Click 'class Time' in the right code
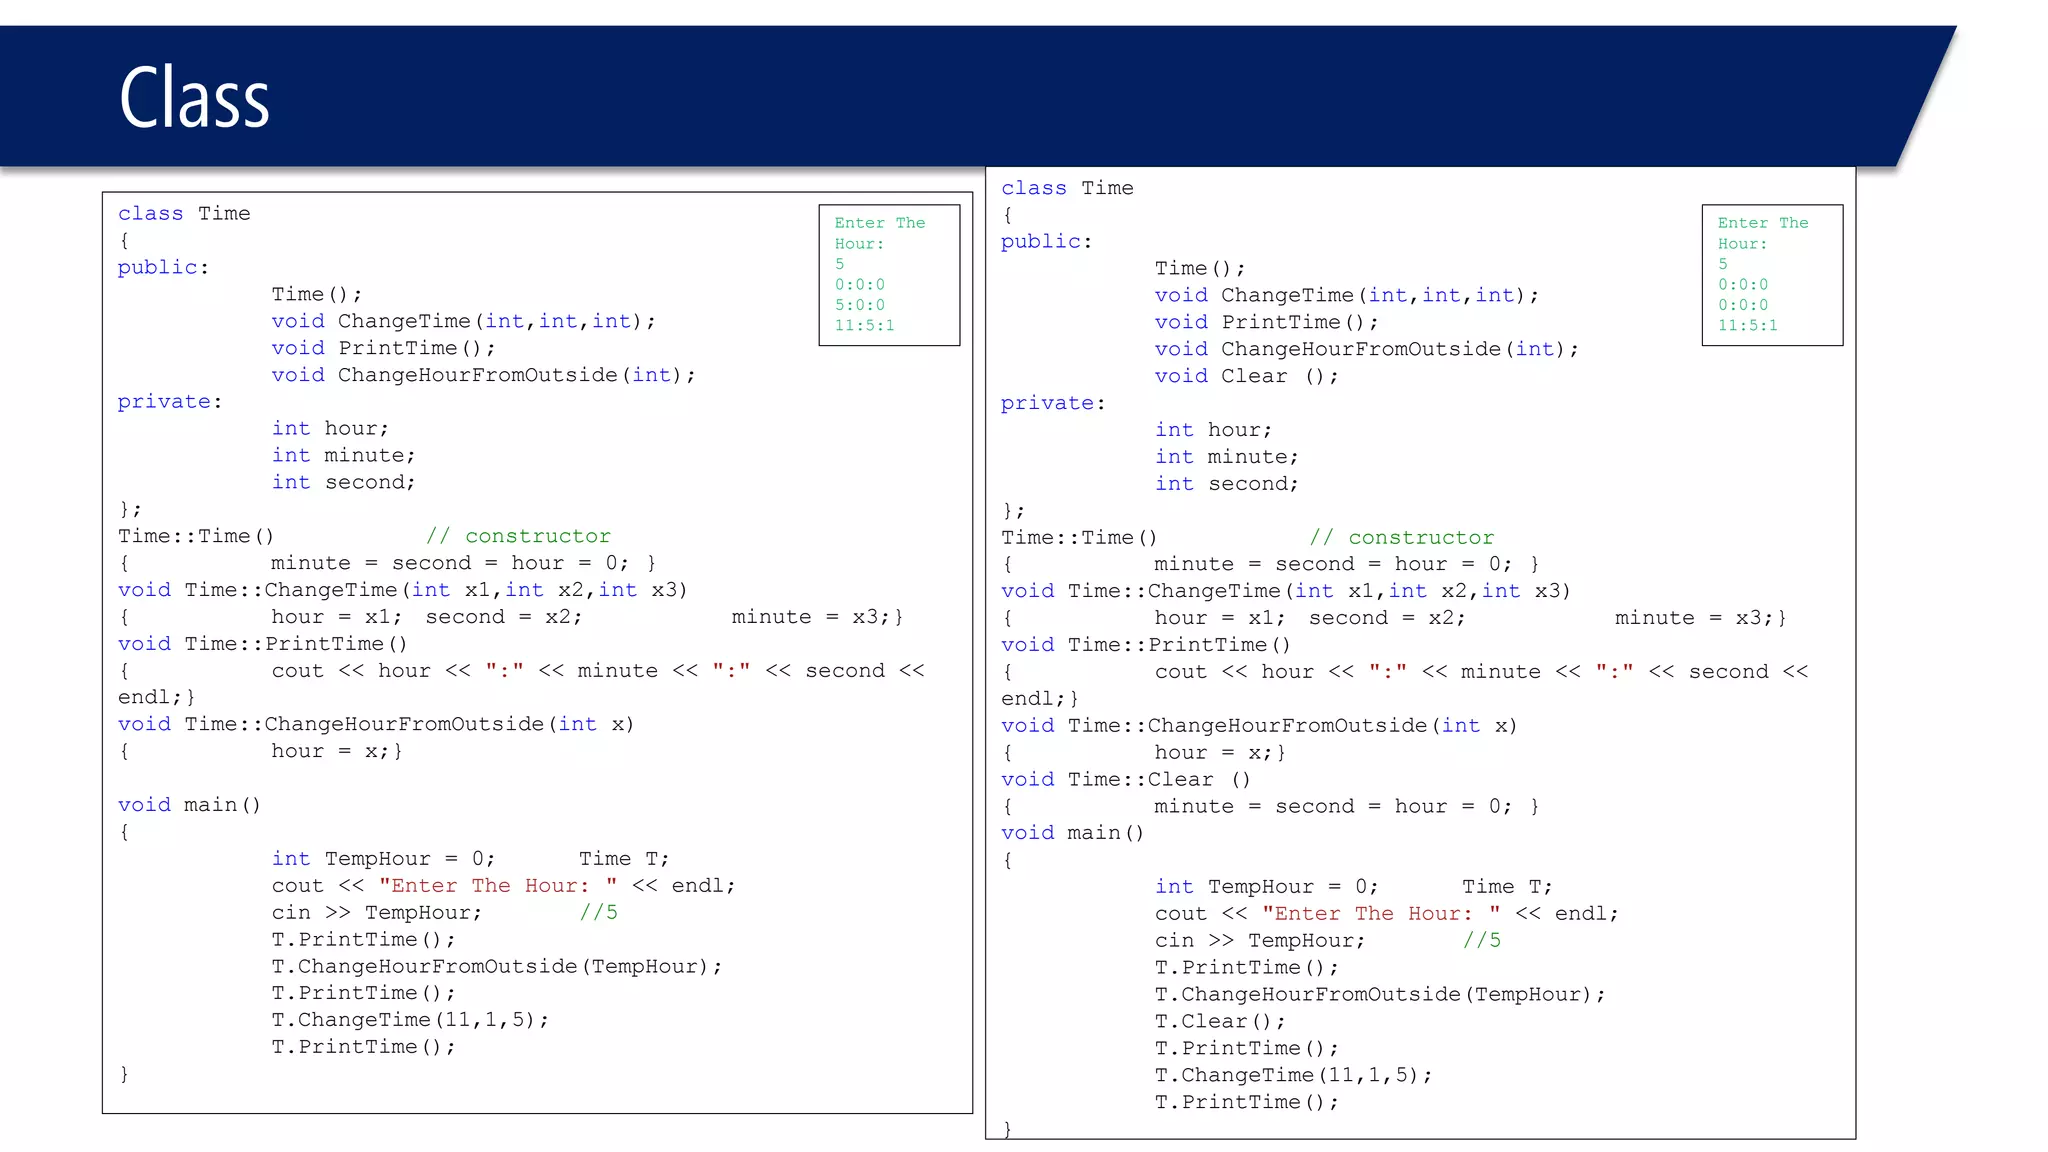Image resolution: width=2048 pixels, height=1152 pixels. coord(1067,188)
